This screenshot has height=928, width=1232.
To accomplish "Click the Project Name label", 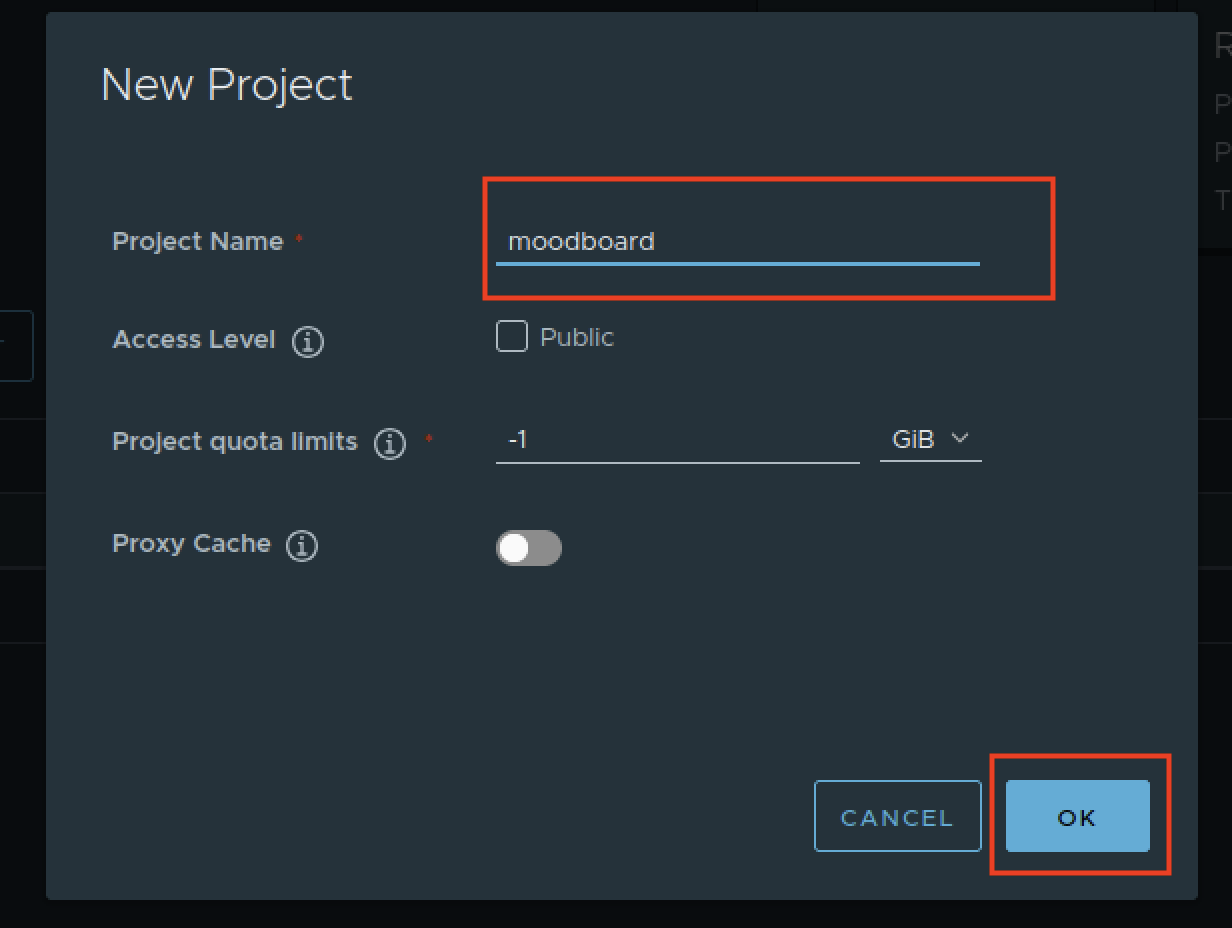I will point(198,241).
